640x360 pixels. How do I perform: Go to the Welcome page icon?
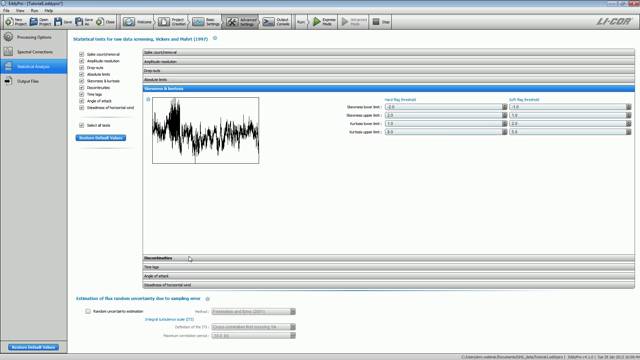[x=129, y=22]
